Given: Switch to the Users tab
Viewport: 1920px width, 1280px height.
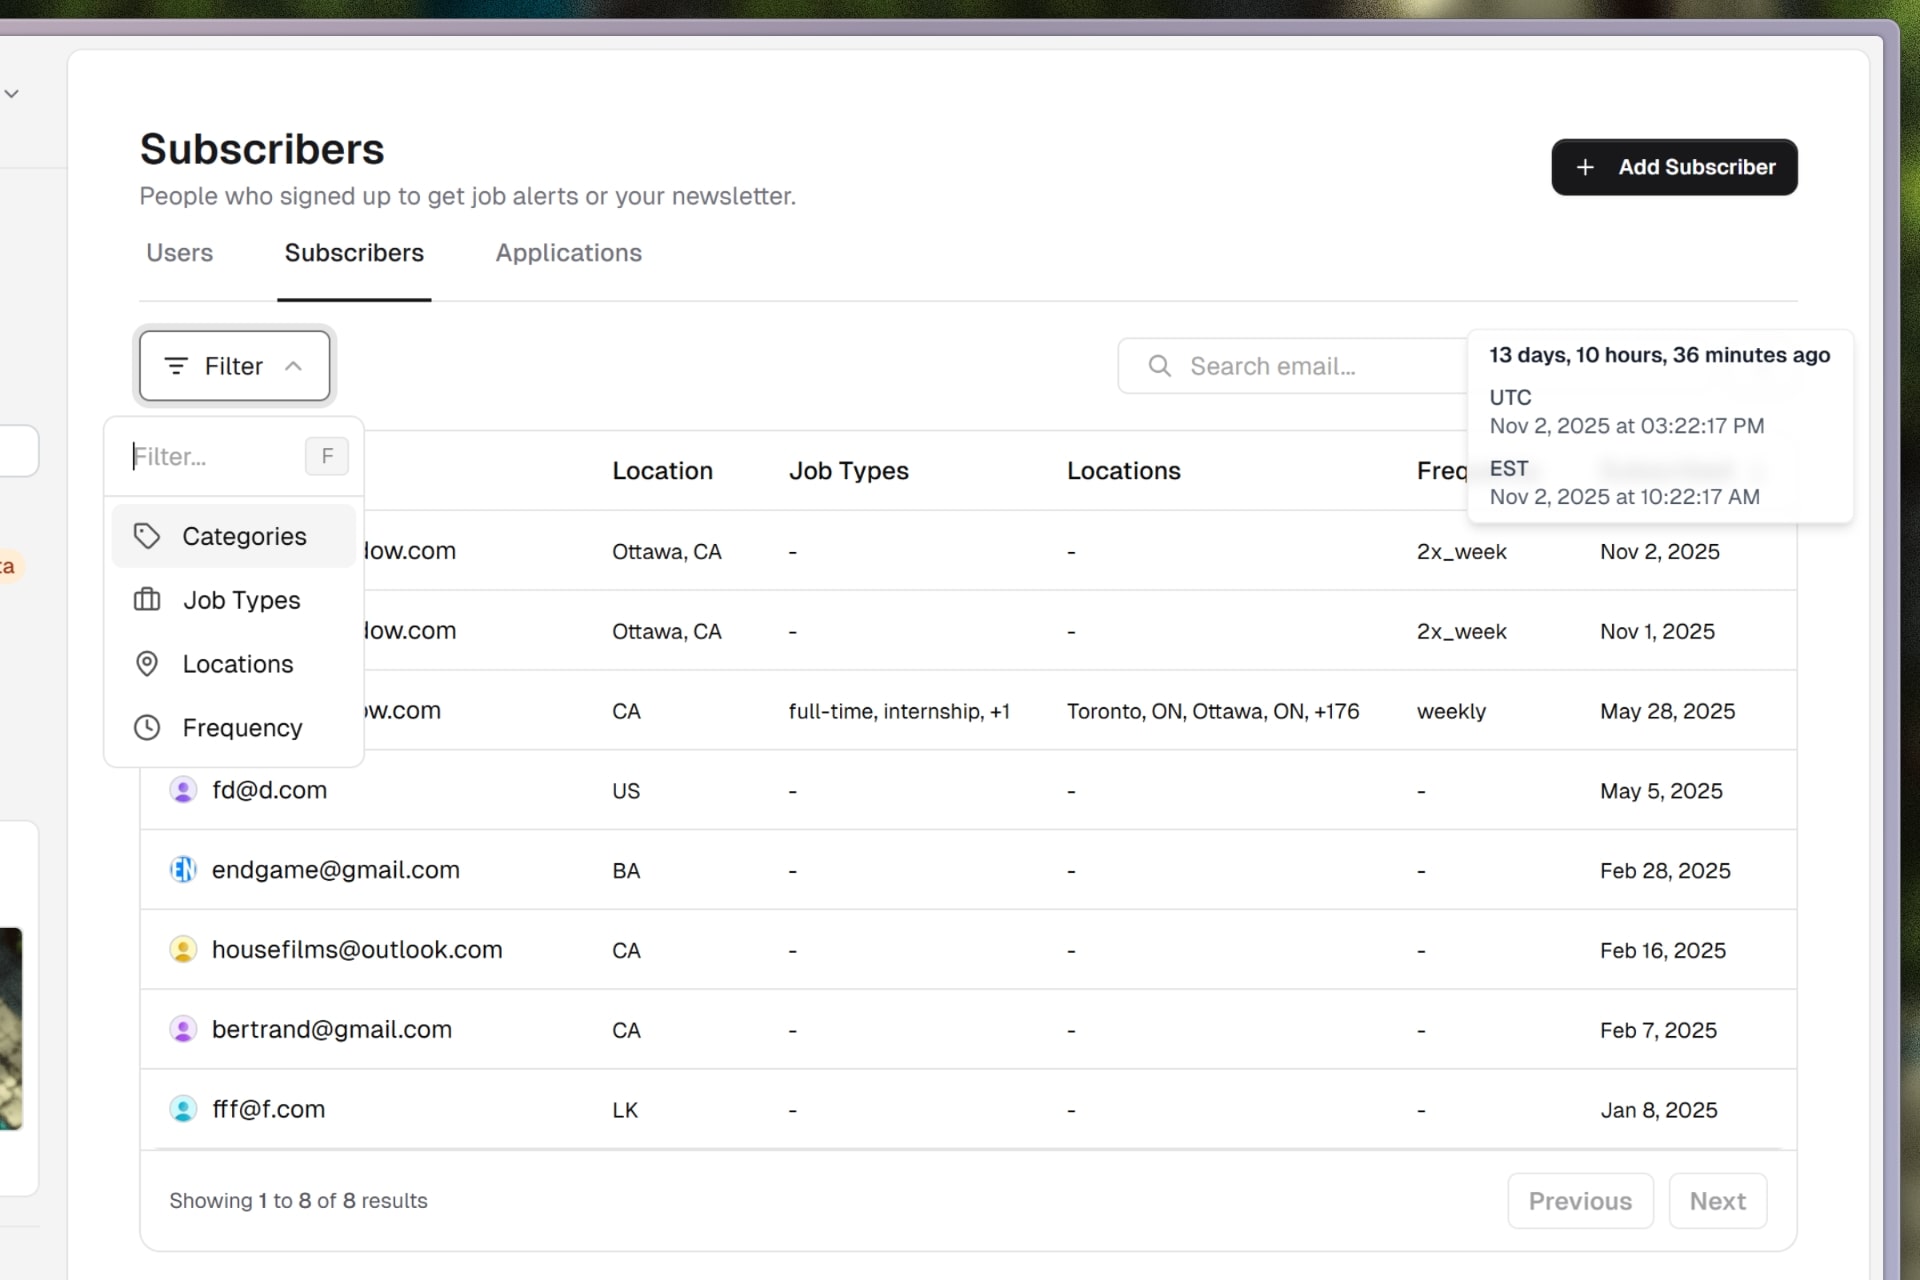Looking at the screenshot, I should click(180, 253).
